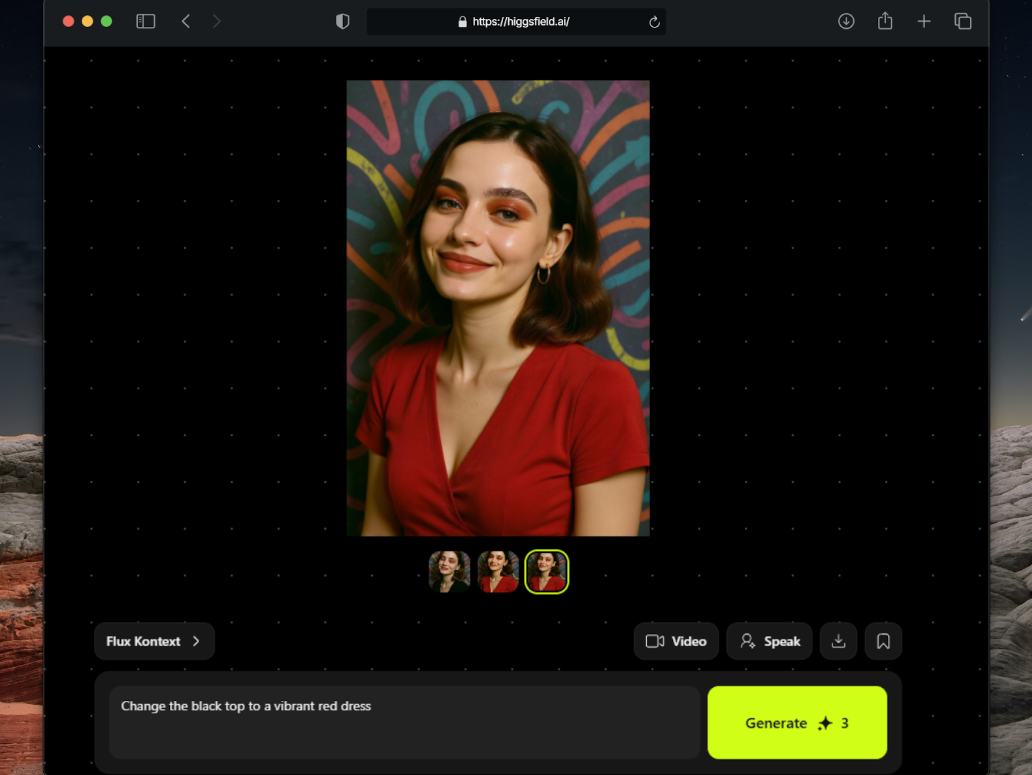Click the Safari share icon

885,21
